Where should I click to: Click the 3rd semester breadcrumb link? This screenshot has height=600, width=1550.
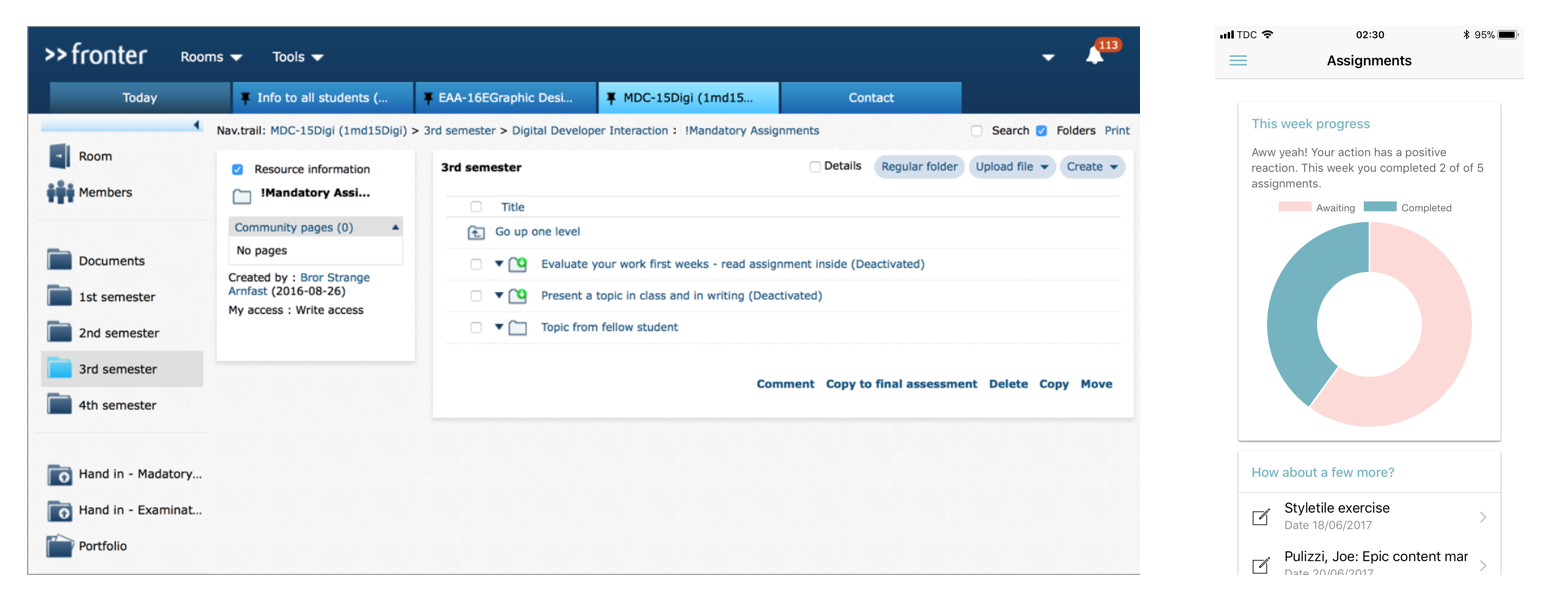click(459, 131)
